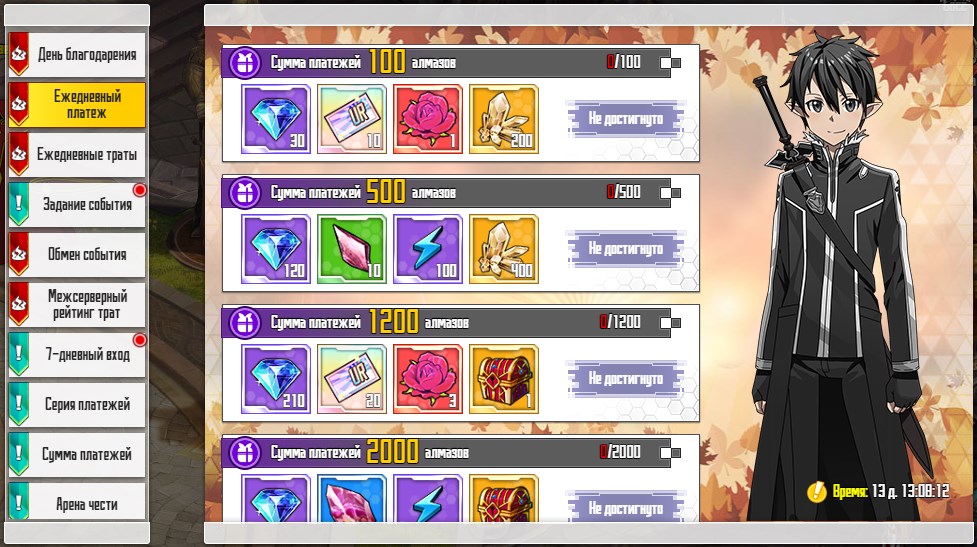Open Межсерверный рейтинг трат tab
The height and width of the screenshot is (547, 977).
tap(77, 305)
